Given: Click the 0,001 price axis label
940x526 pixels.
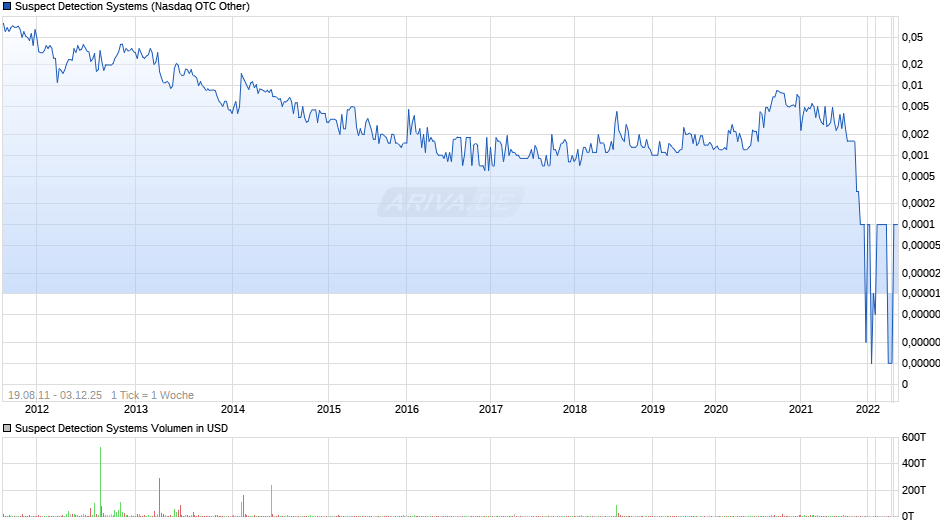Looking at the screenshot, I should [915, 155].
